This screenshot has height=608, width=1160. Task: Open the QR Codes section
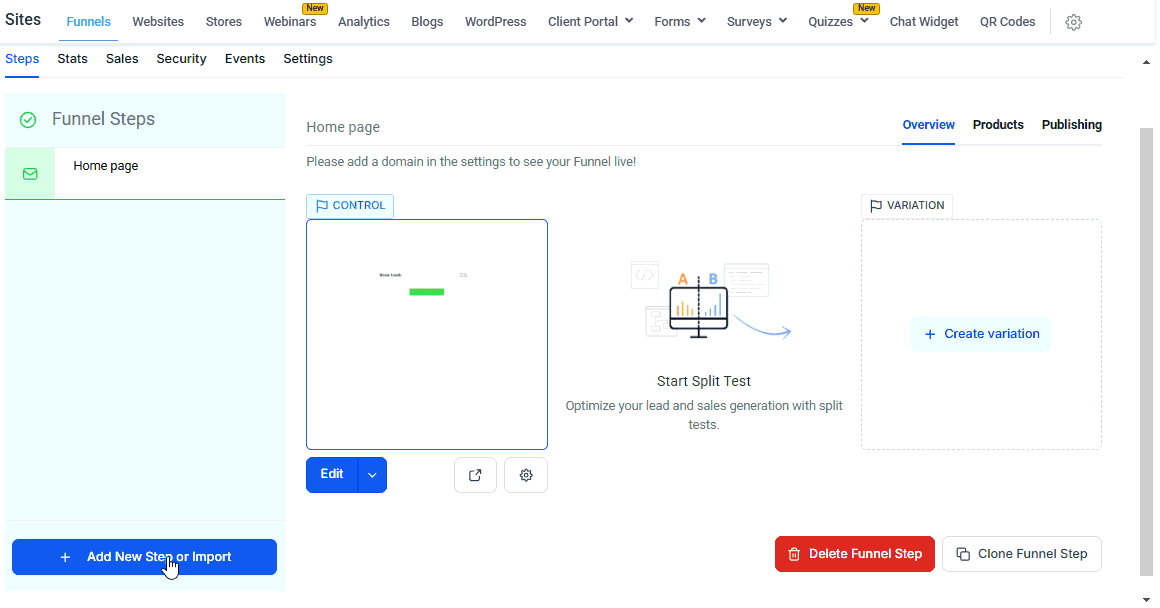(x=1008, y=21)
